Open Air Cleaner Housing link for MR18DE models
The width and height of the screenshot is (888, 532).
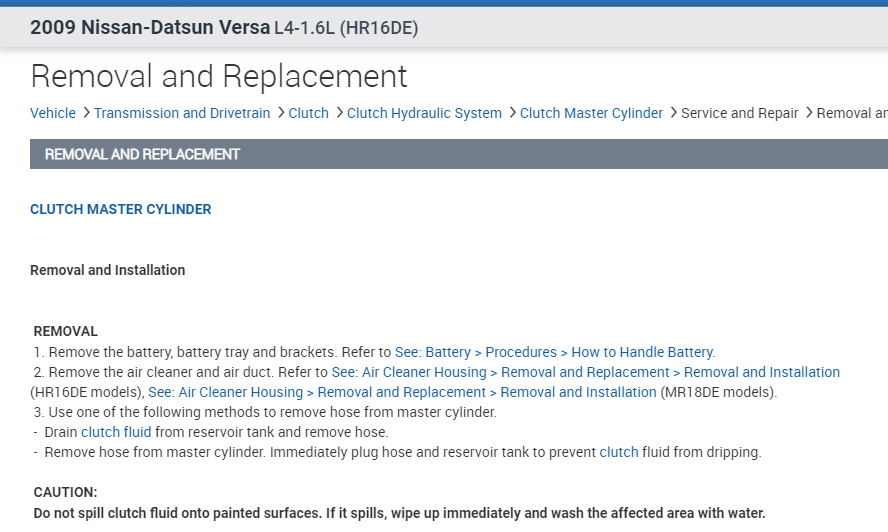(x=402, y=392)
